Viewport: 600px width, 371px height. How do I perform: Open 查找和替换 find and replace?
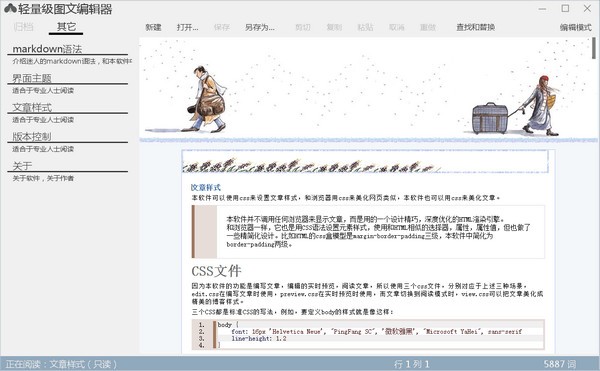coord(476,27)
